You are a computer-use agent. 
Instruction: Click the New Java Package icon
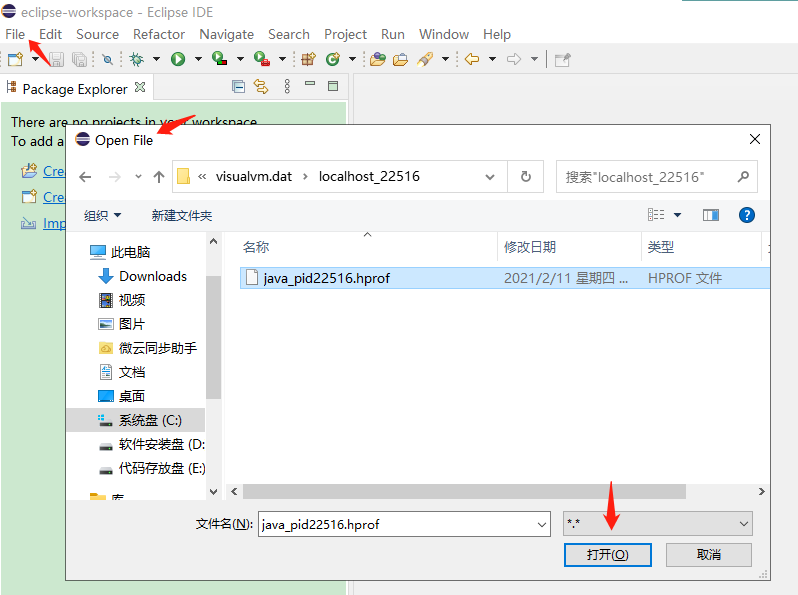click(308, 60)
